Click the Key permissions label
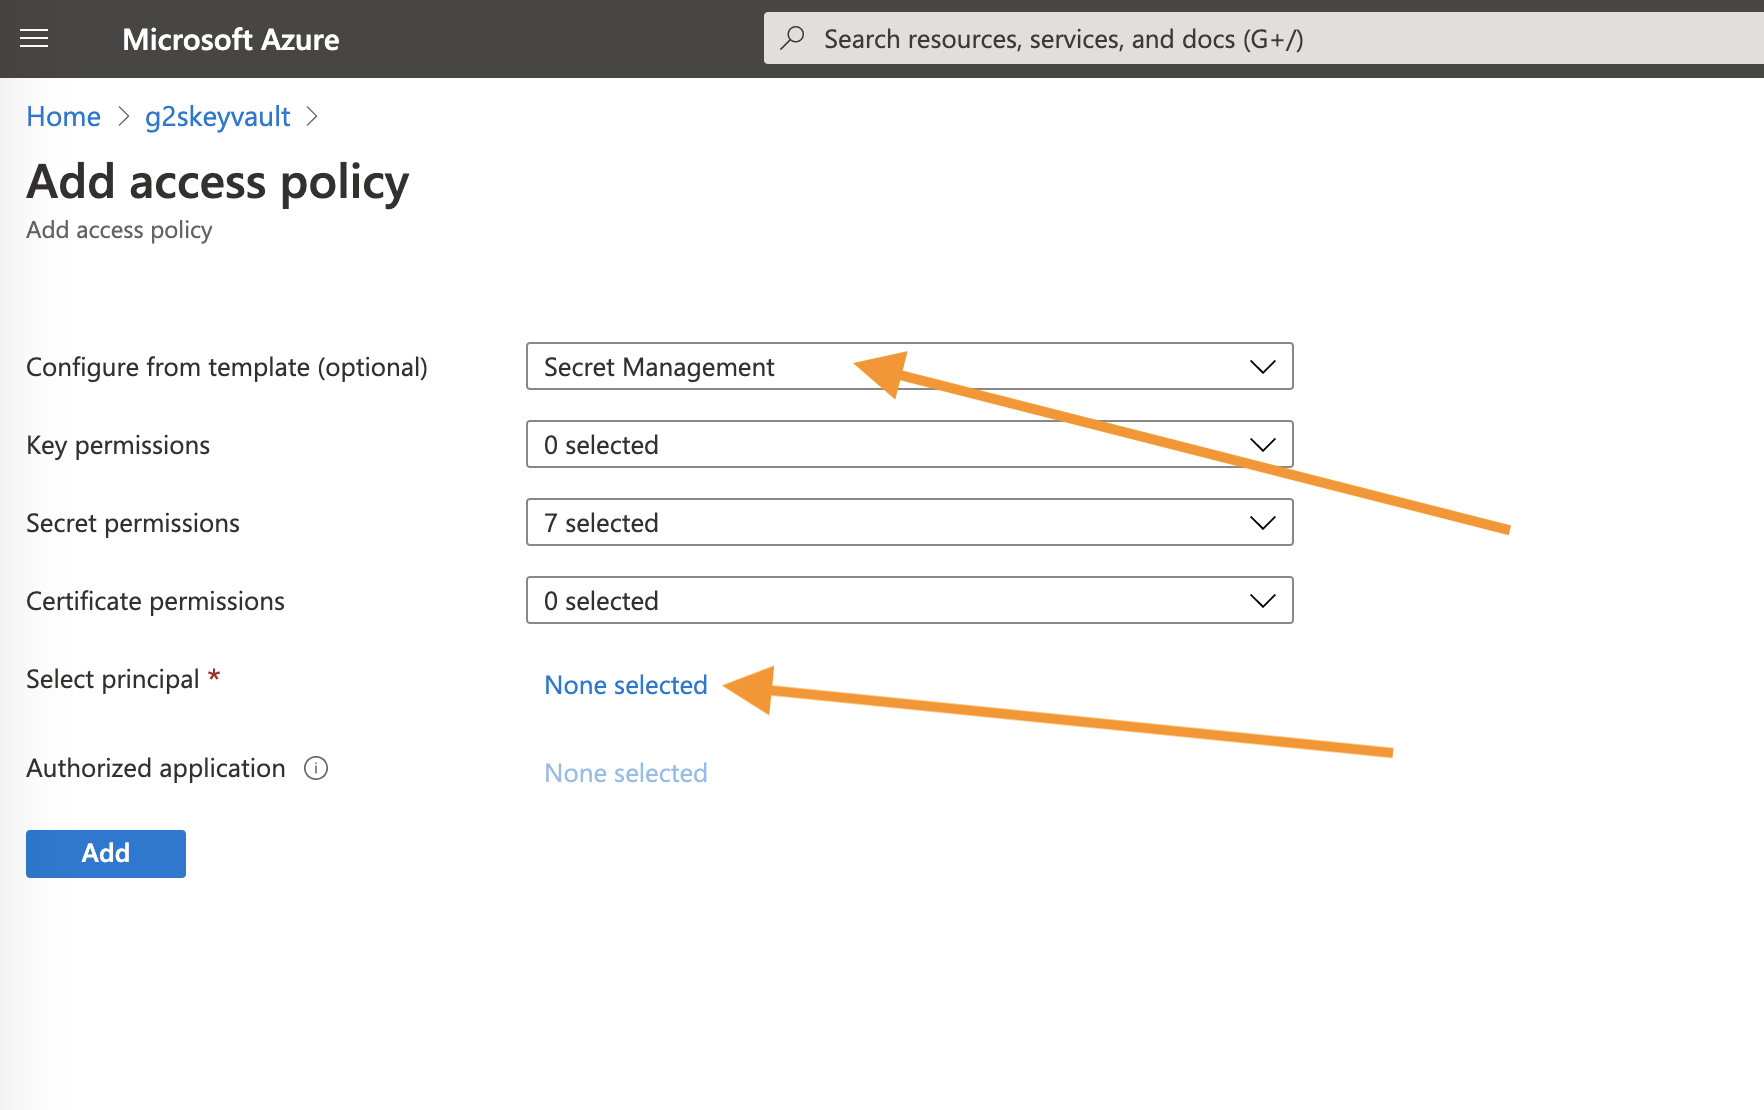The width and height of the screenshot is (1764, 1110). [118, 445]
